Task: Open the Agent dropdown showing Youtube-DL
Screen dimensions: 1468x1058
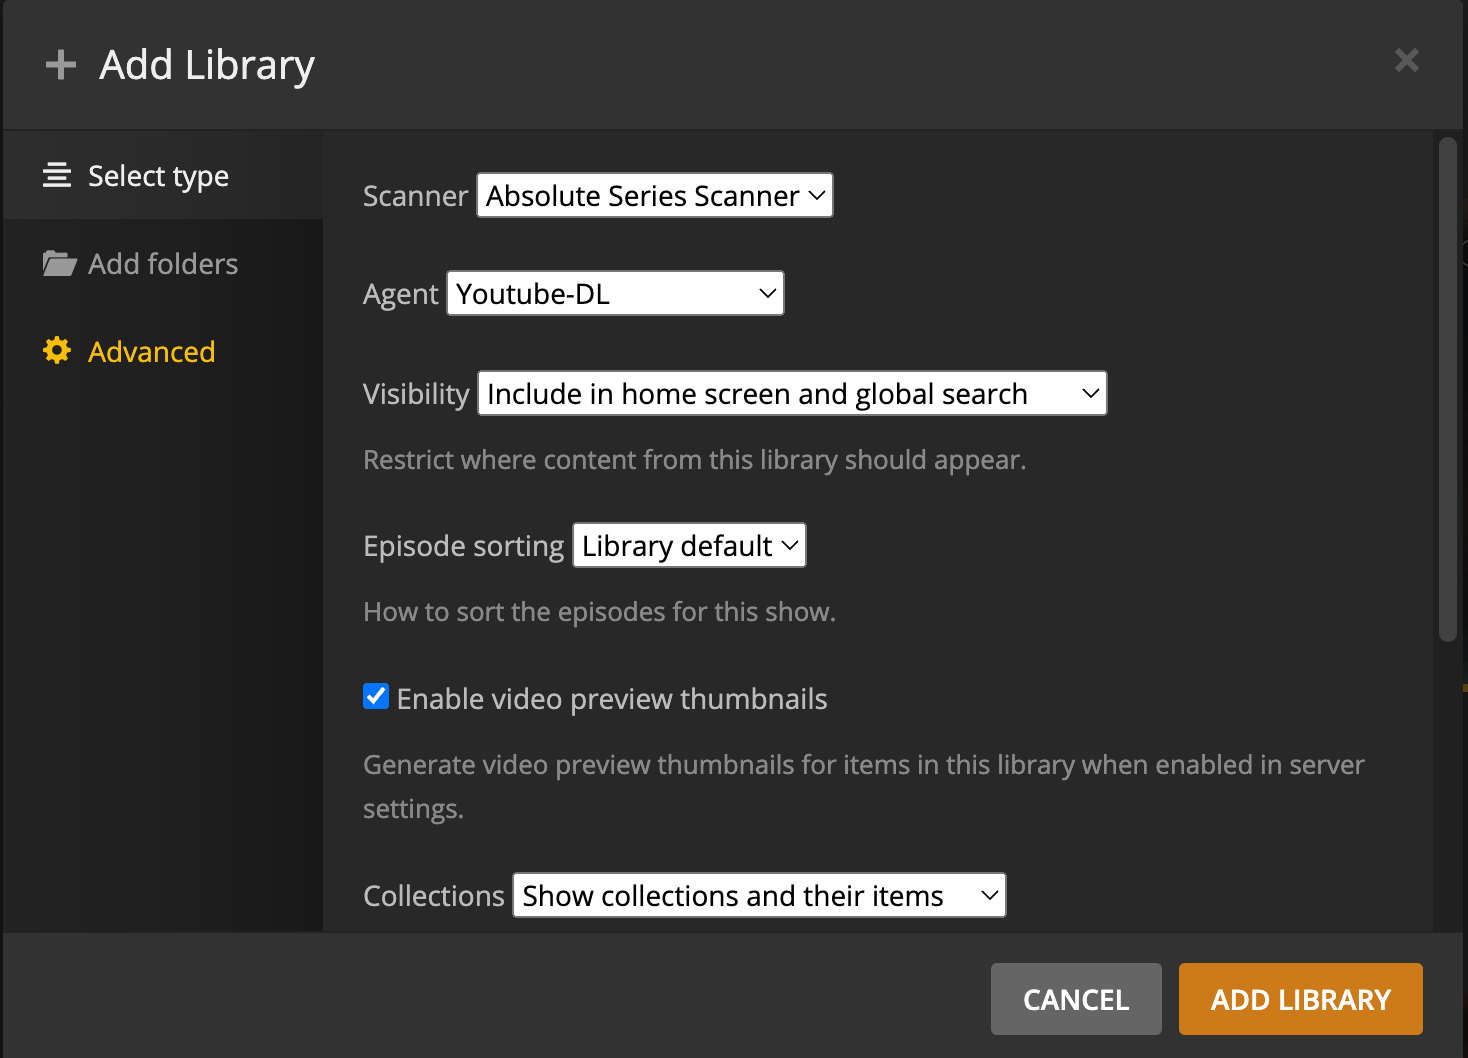Action: point(614,293)
